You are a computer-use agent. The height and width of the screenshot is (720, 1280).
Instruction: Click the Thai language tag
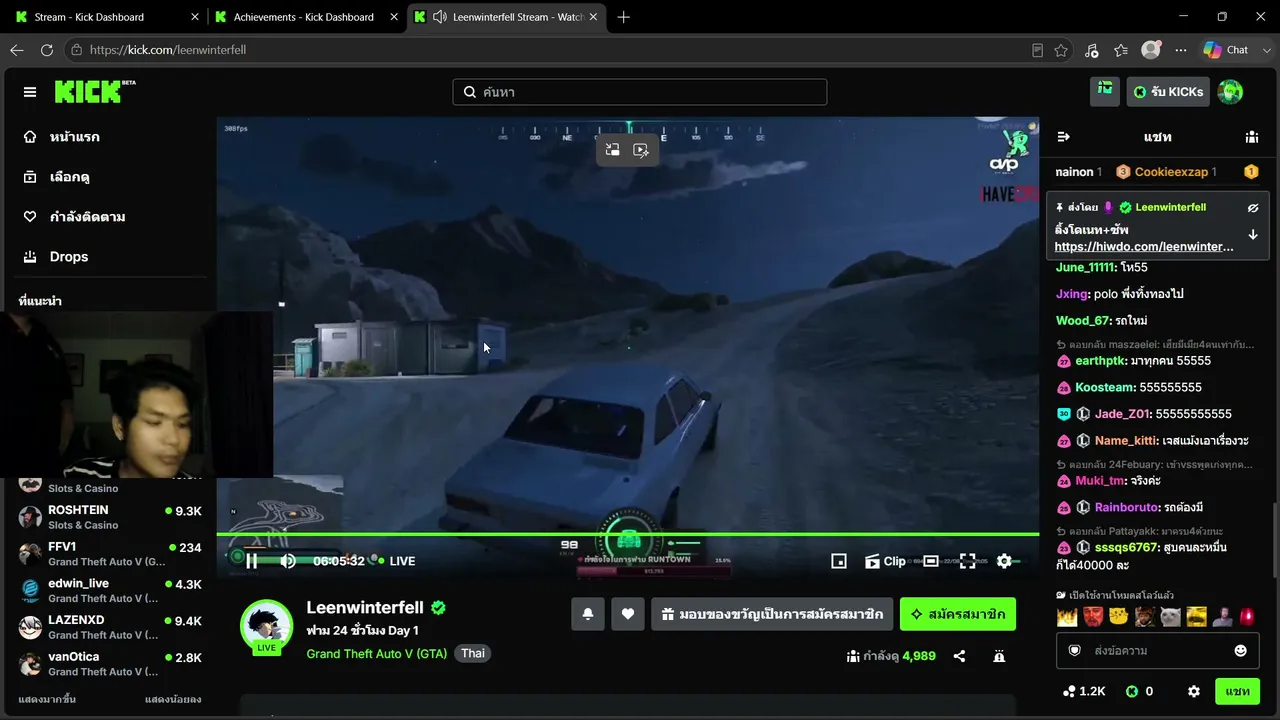tap(473, 653)
